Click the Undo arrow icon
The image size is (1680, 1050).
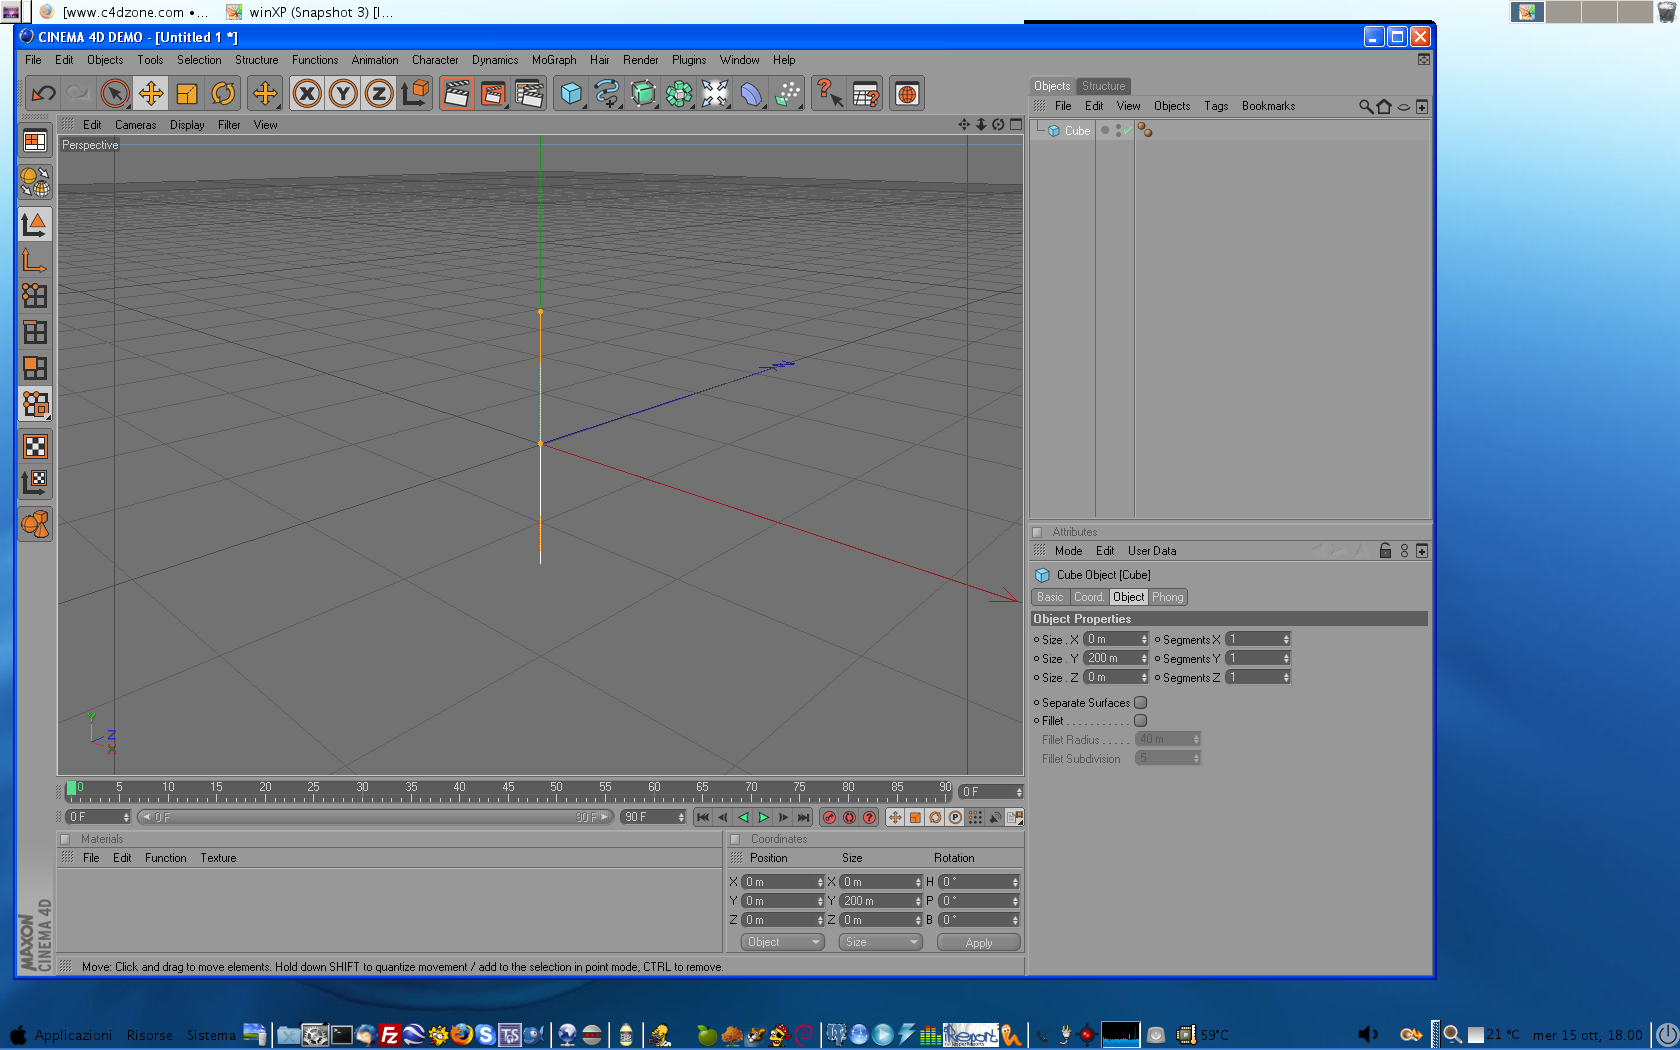(x=43, y=94)
